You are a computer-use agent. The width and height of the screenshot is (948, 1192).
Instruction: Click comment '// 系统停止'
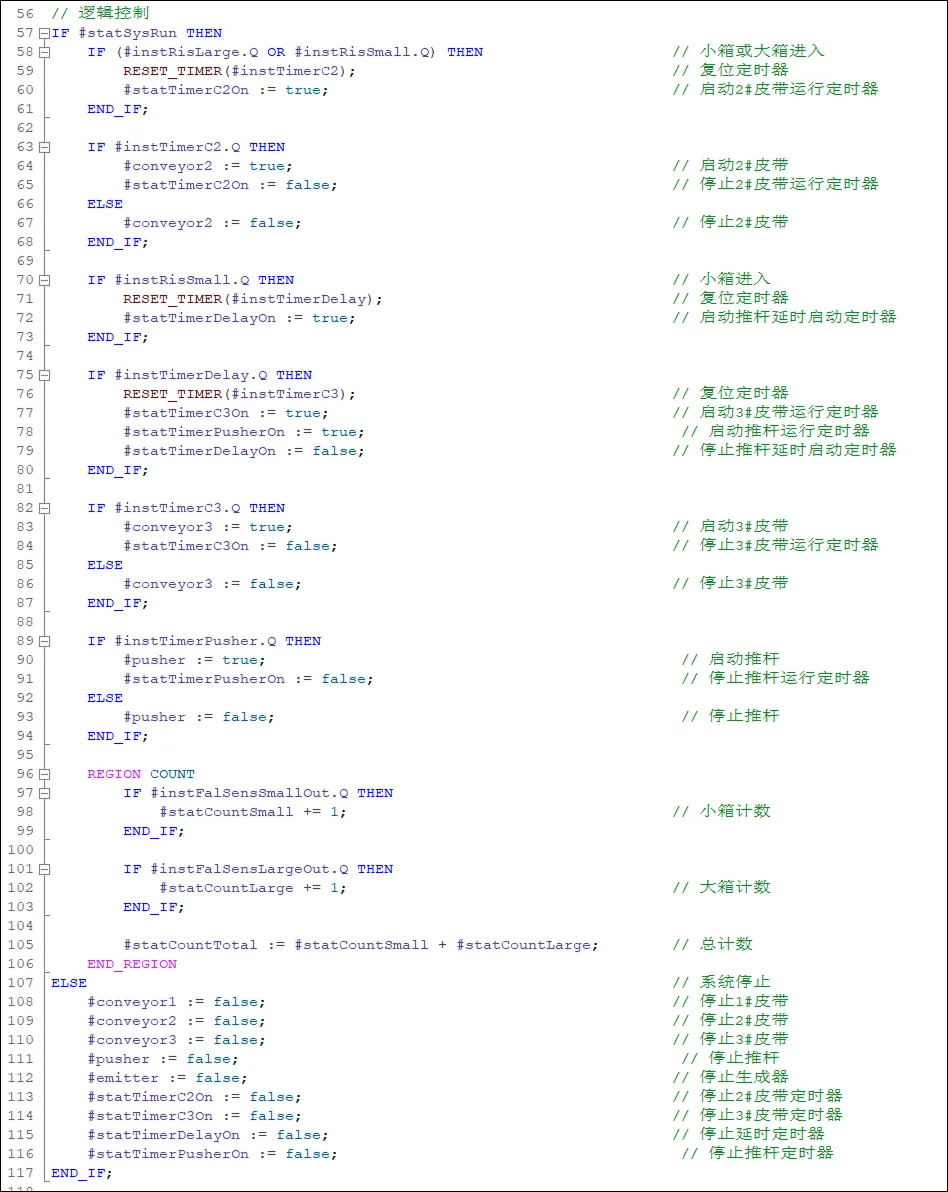point(721,983)
